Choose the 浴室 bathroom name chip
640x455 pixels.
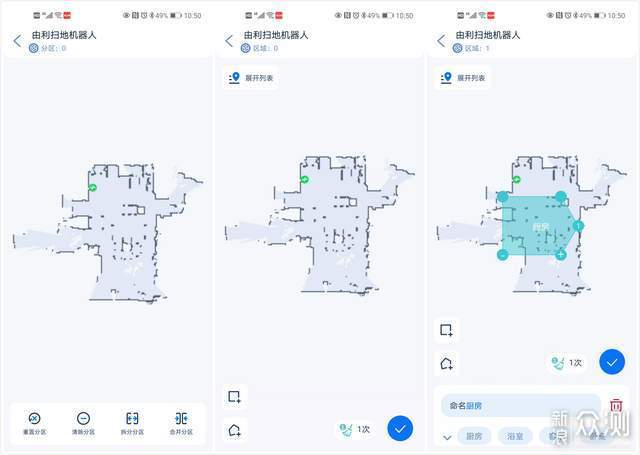click(x=515, y=436)
